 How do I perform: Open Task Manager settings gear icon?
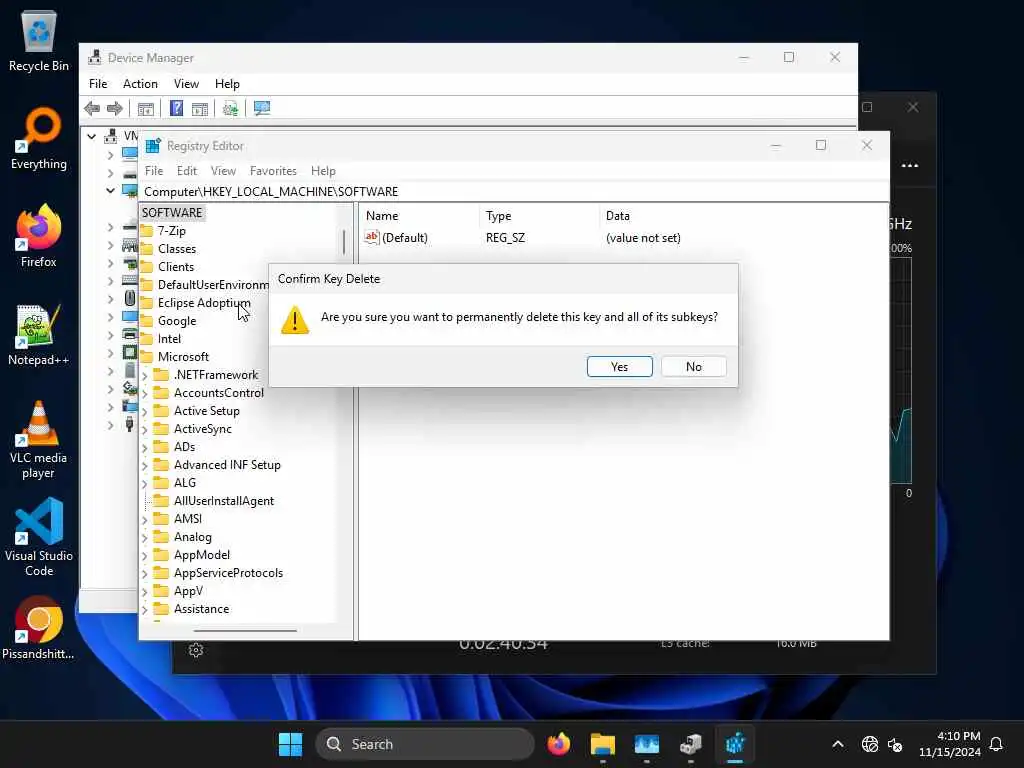[x=196, y=650]
